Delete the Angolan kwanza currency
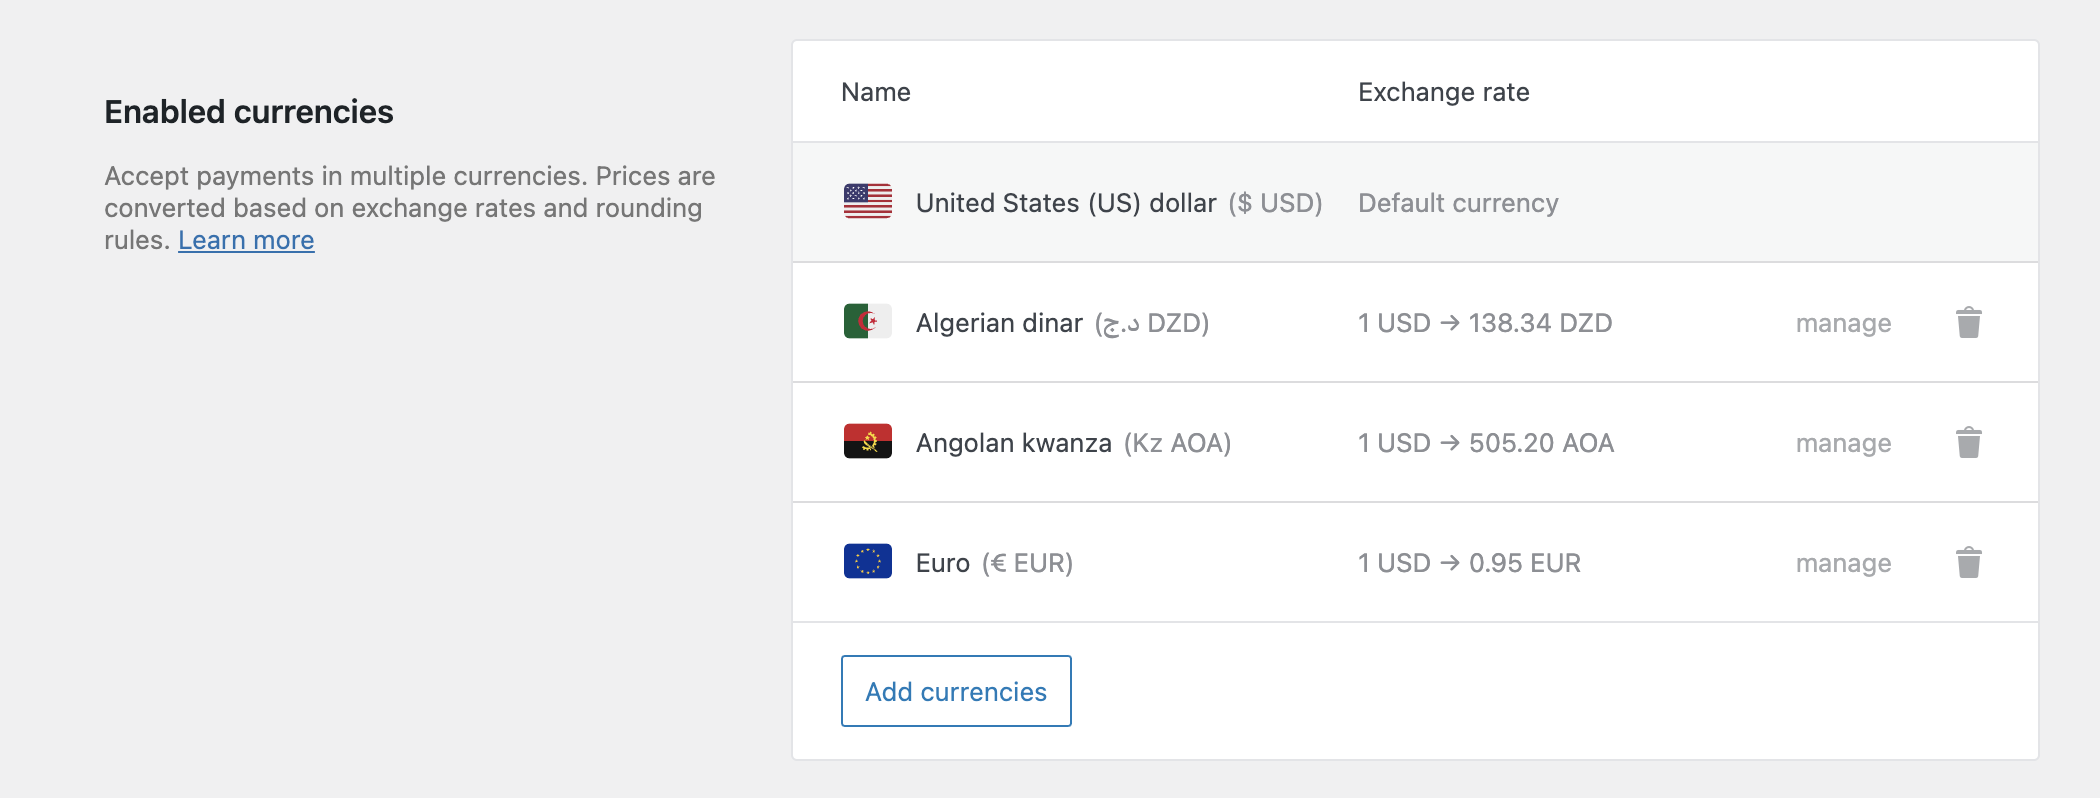This screenshot has height=798, width=2100. [1968, 442]
